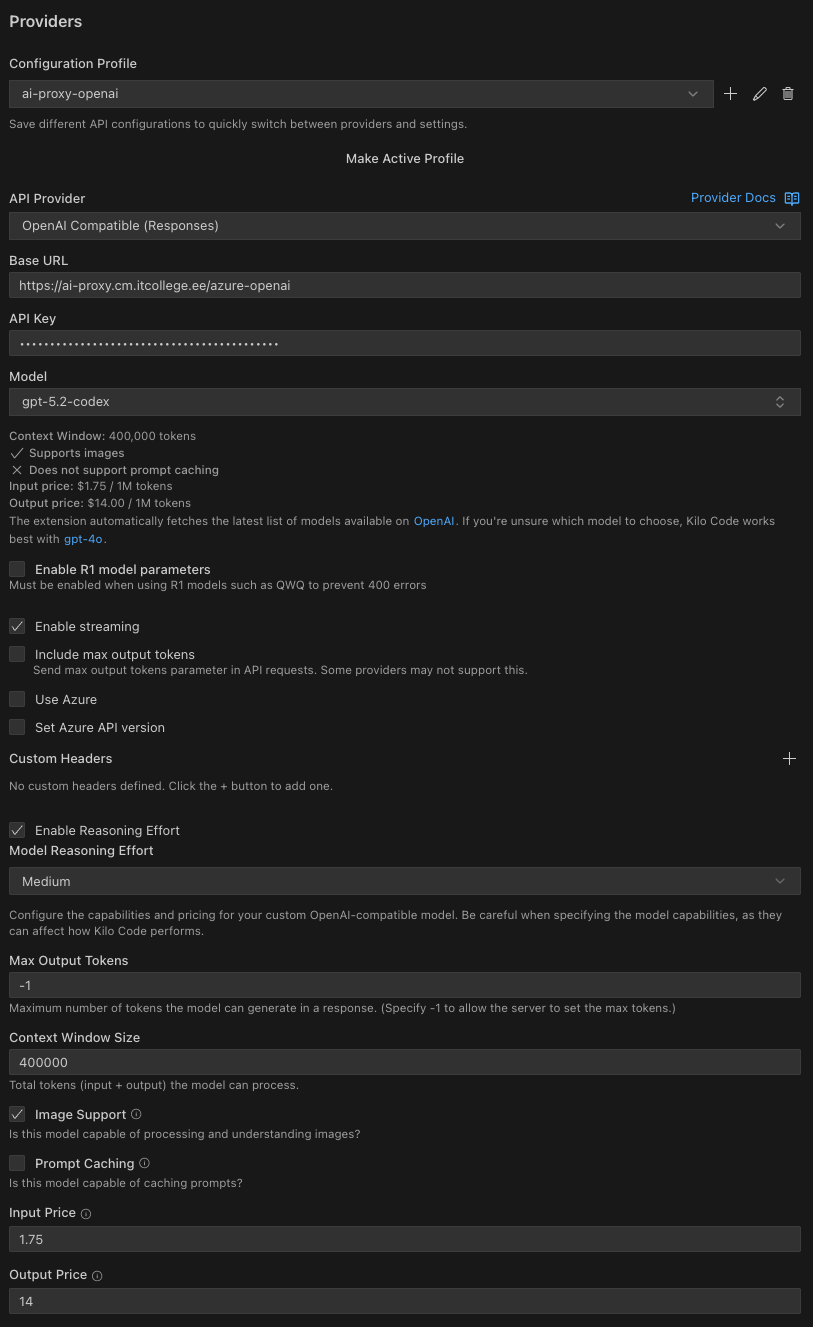Delete the ai-proxy-openai profile via trash icon

click(x=788, y=94)
